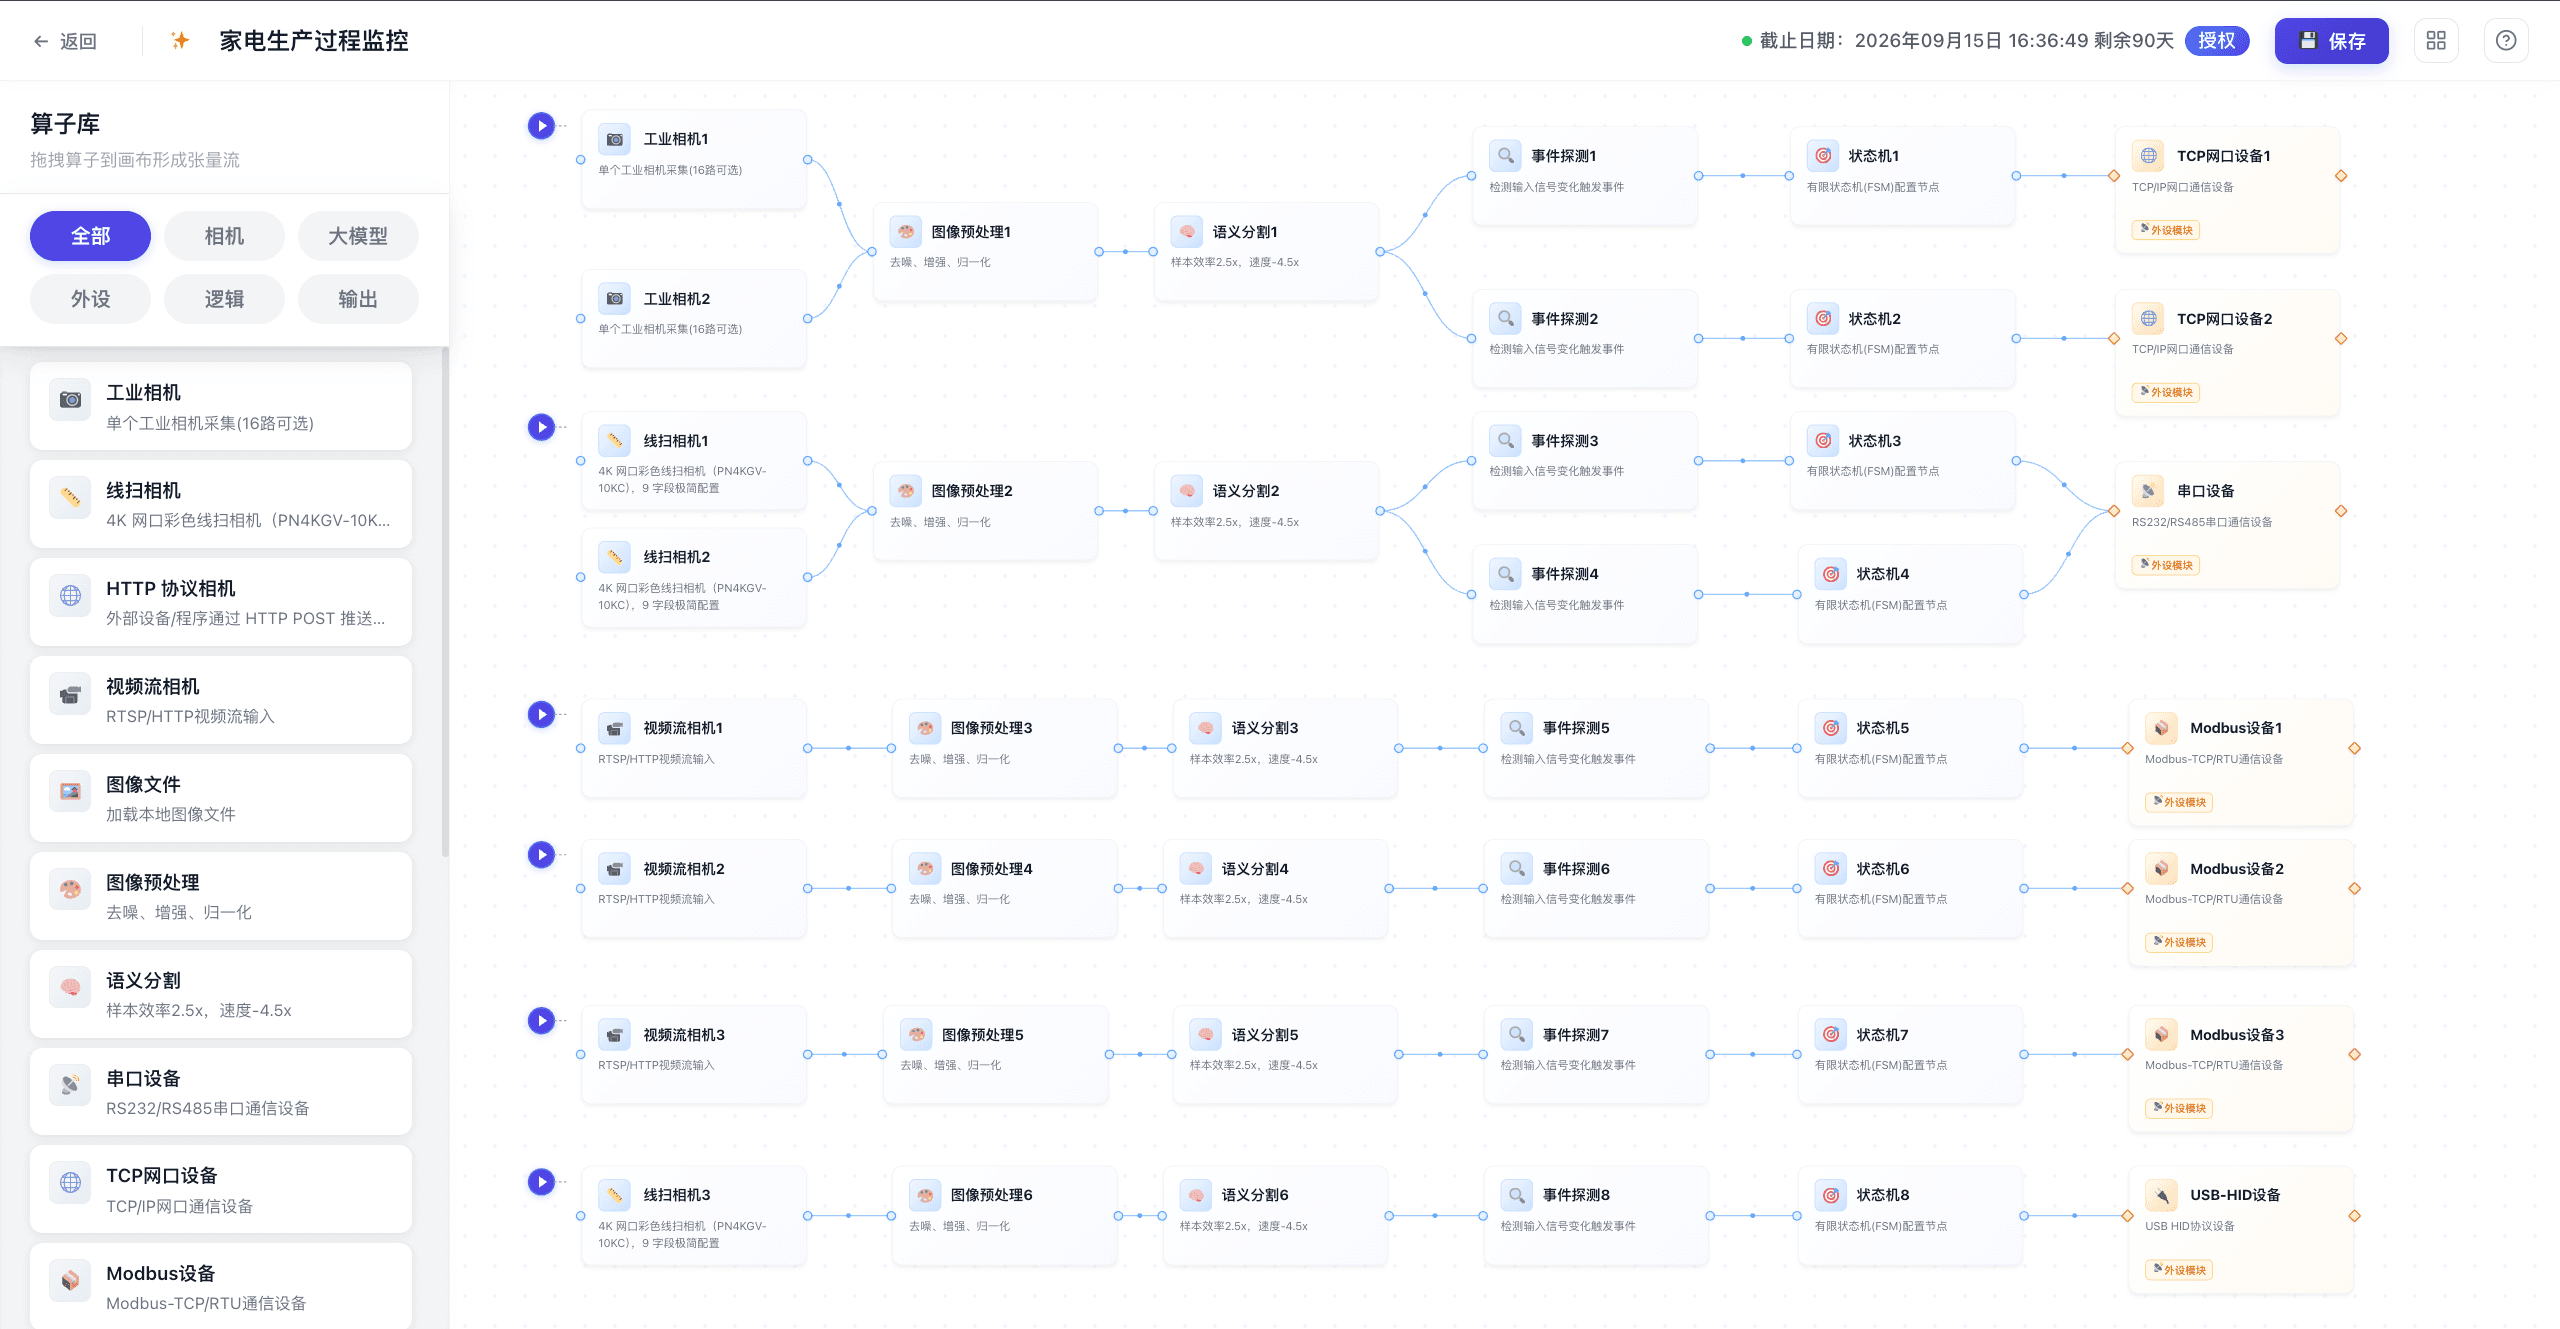Click 图像预处理 palette icon in library
Image resolution: width=2560 pixels, height=1329 pixels.
[x=70, y=890]
